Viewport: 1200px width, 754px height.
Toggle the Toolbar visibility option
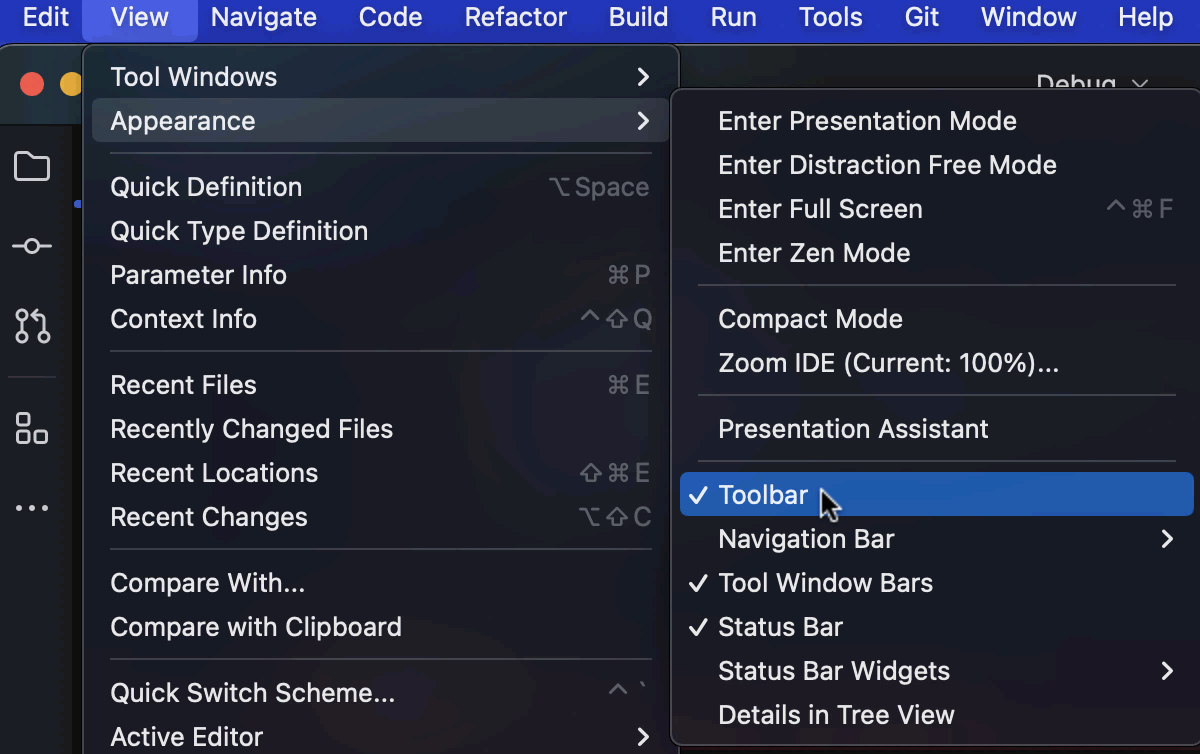[x=763, y=495]
